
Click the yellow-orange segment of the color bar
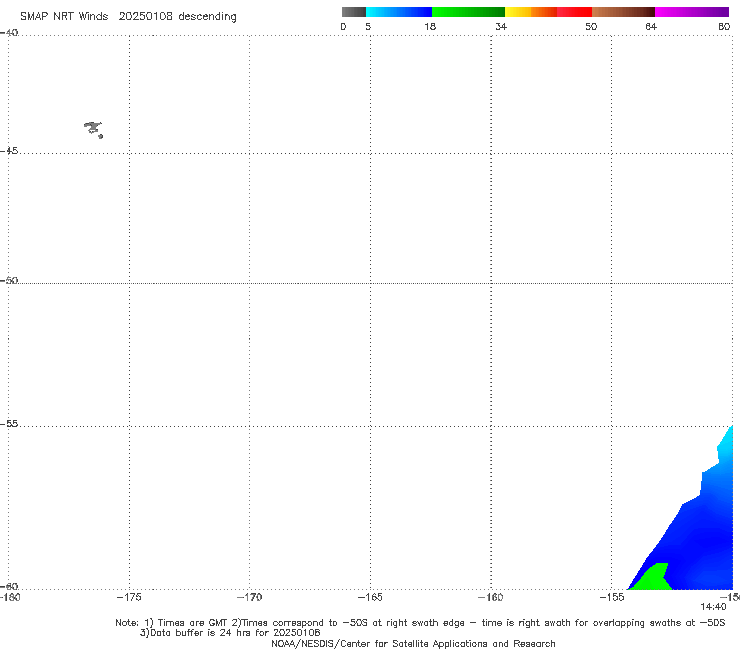click(x=530, y=12)
